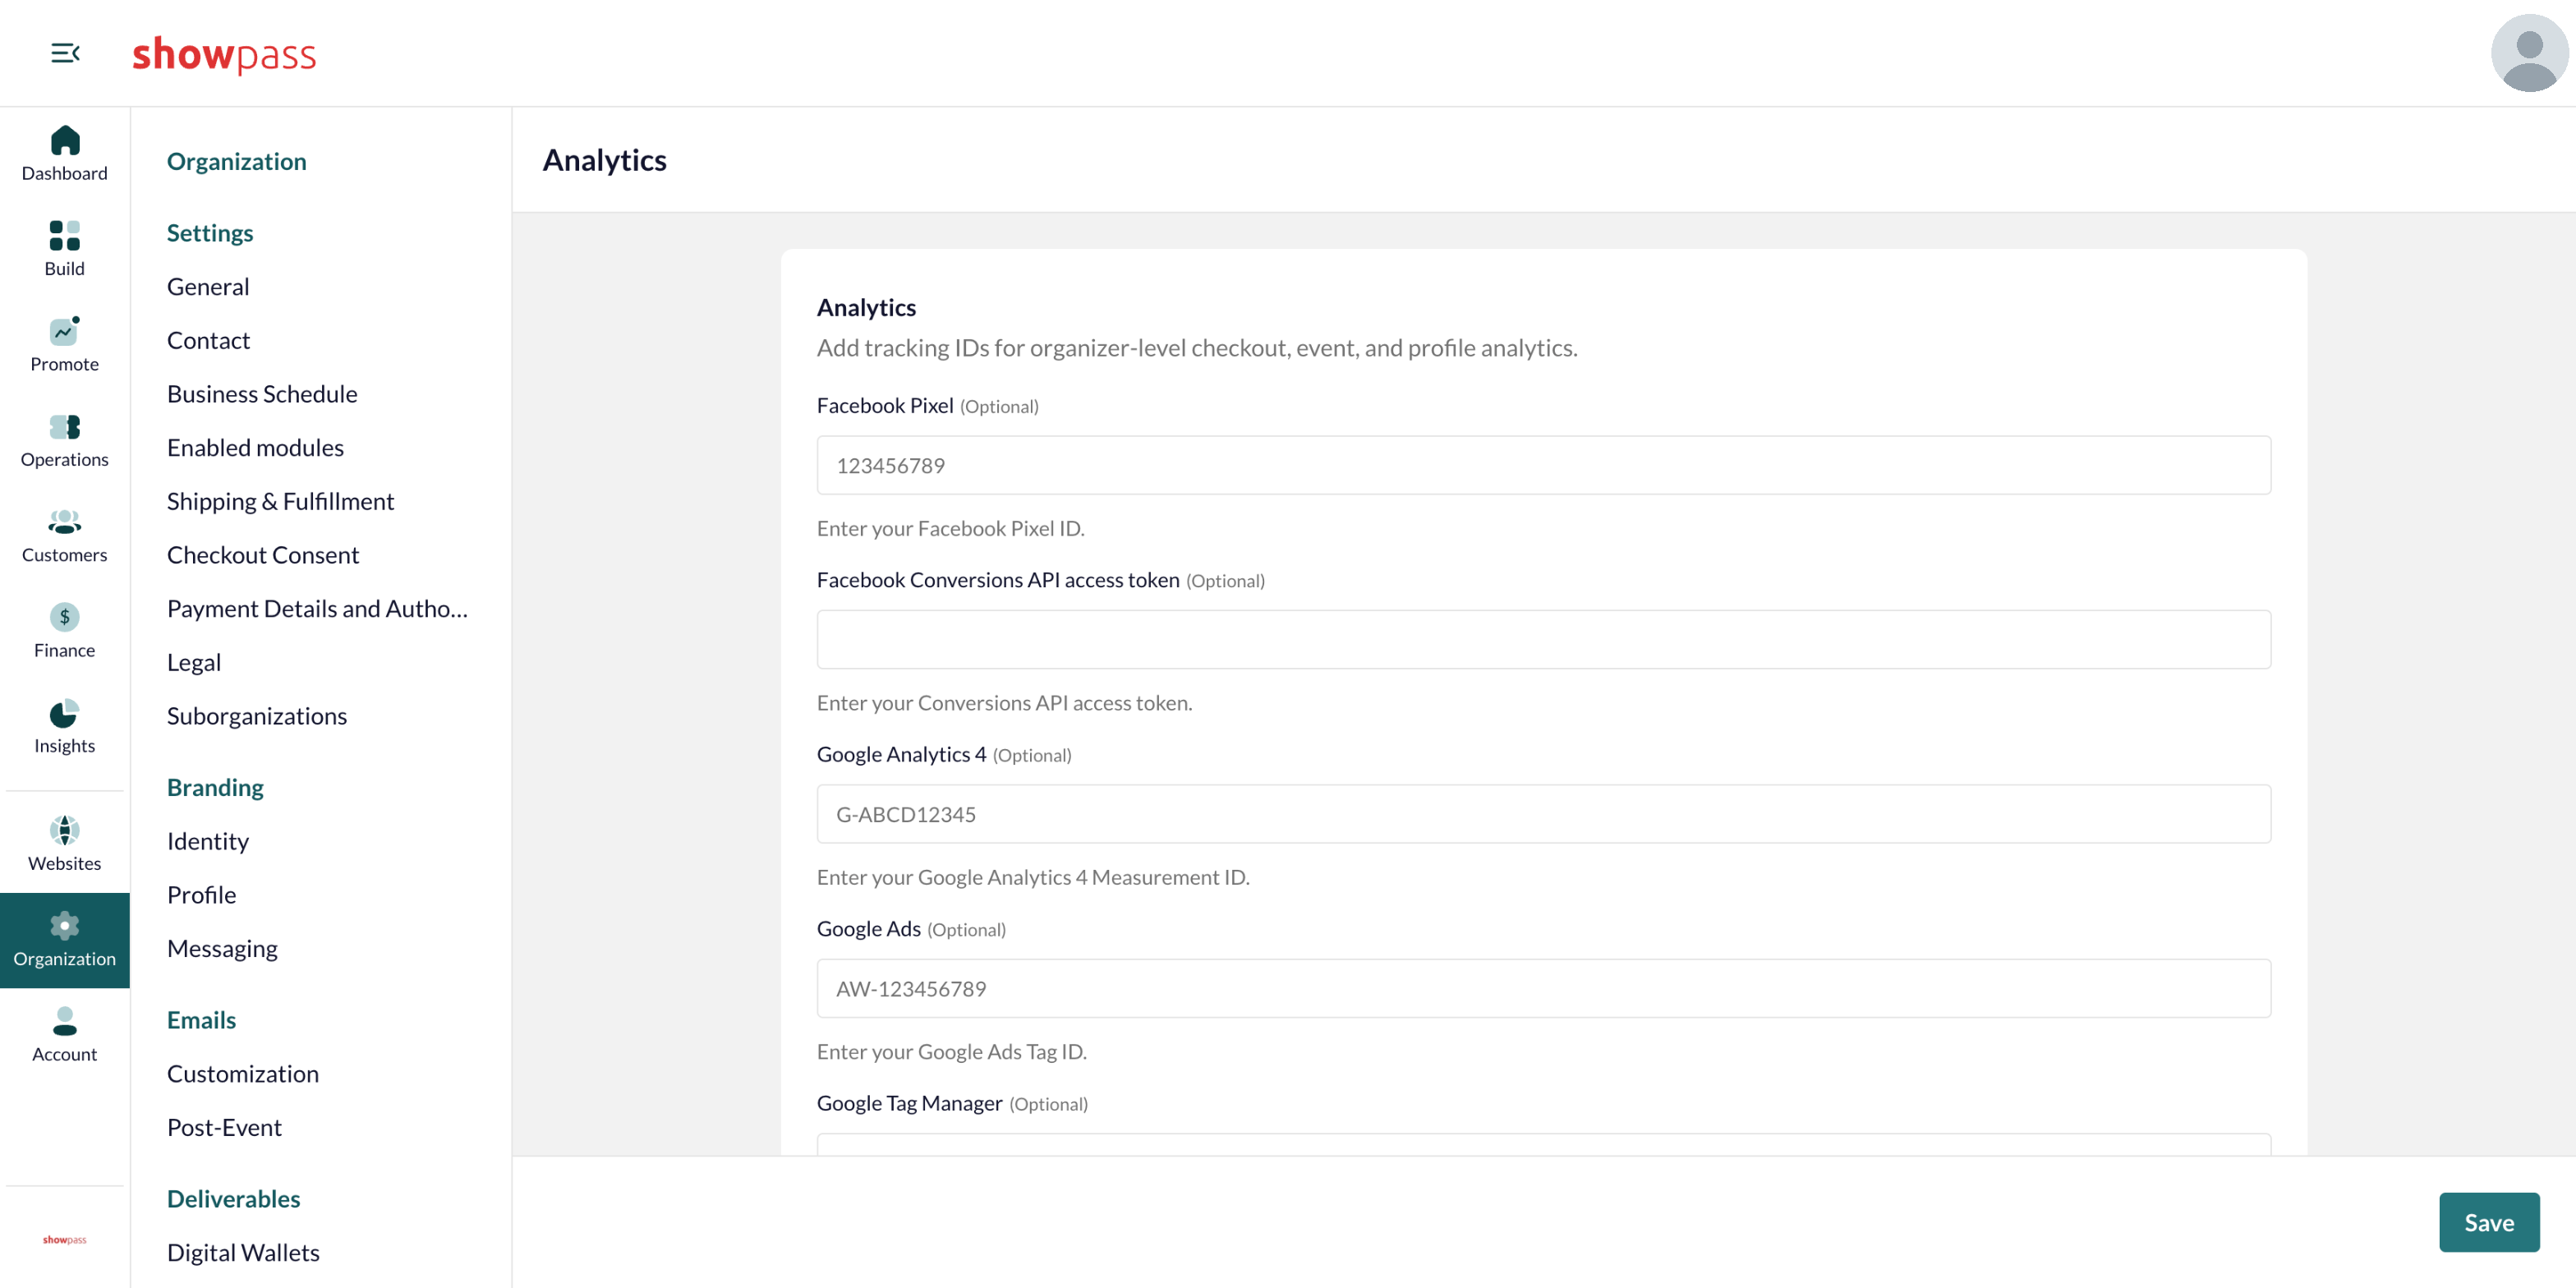Collapse the sidebar with the hamburger icon

click(65, 53)
